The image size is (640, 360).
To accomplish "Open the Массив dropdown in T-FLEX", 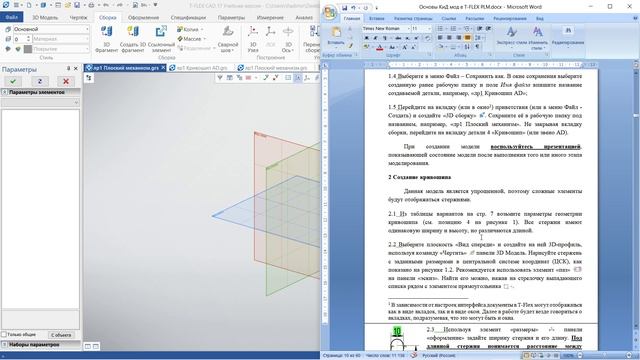I will click(x=204, y=39).
